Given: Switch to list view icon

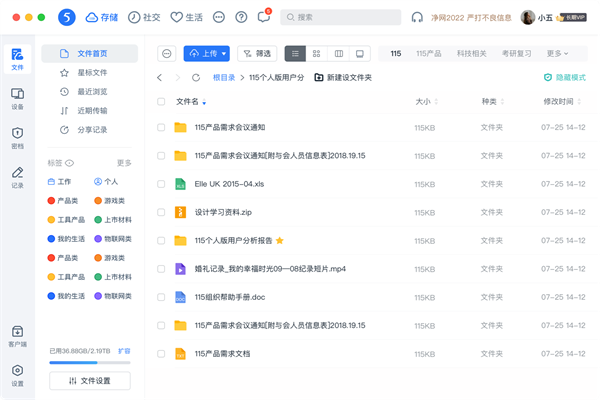Looking at the screenshot, I should [295, 54].
